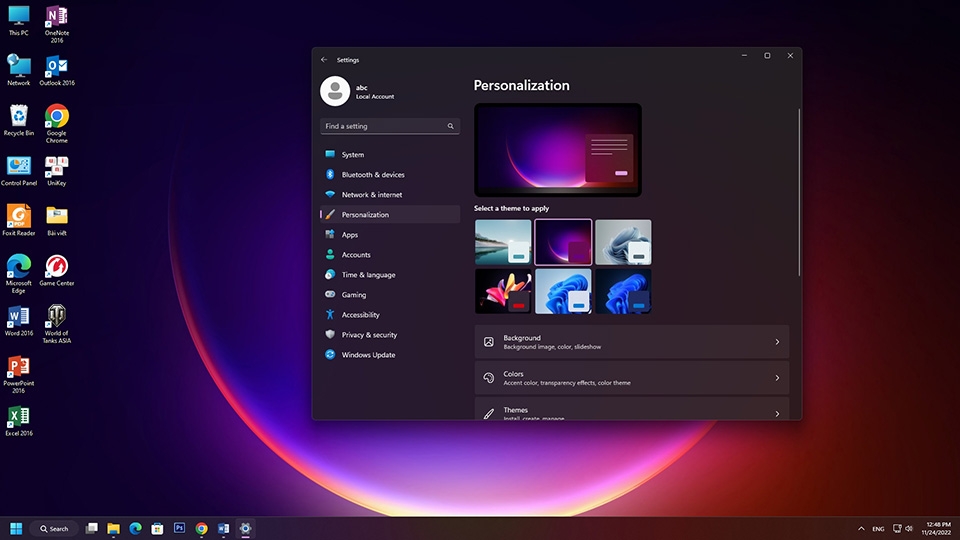Screen dimensions: 960x540
Task: Click the Settings window scrollbar
Action: pos(798,192)
